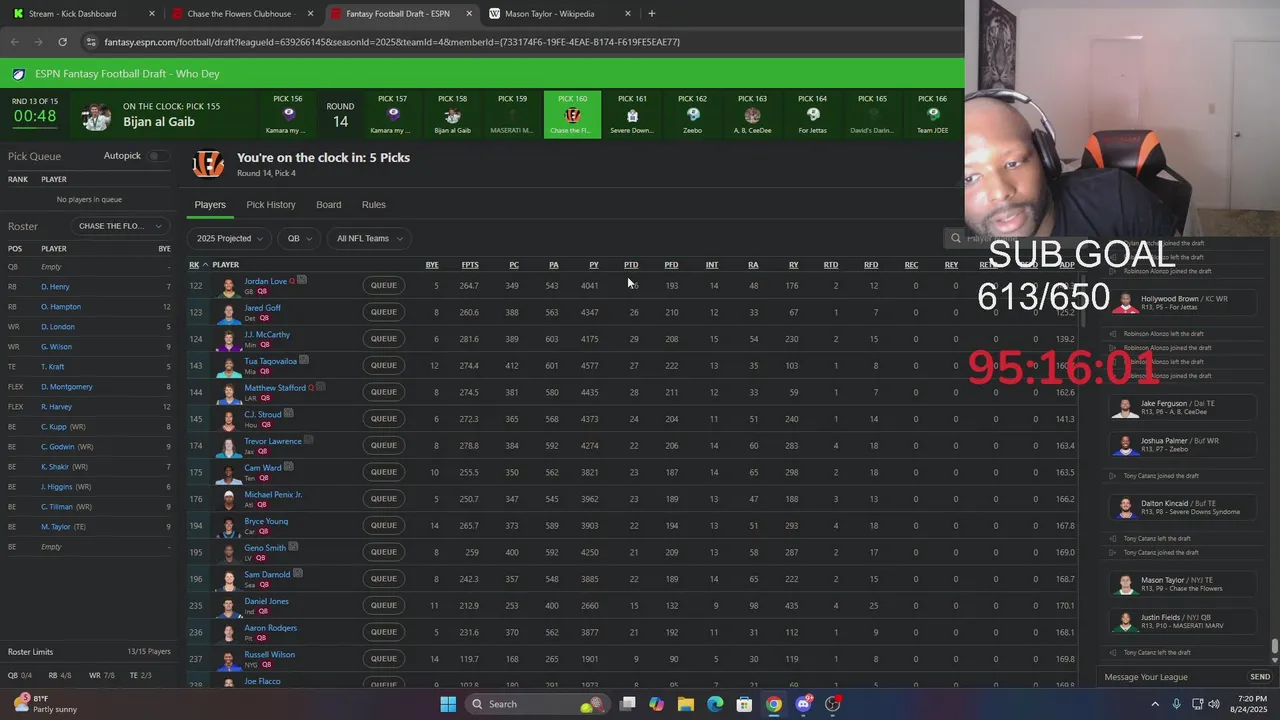Open OBS Studio from the taskbar
Image resolution: width=1280 pixels, height=720 pixels.
tap(833, 704)
